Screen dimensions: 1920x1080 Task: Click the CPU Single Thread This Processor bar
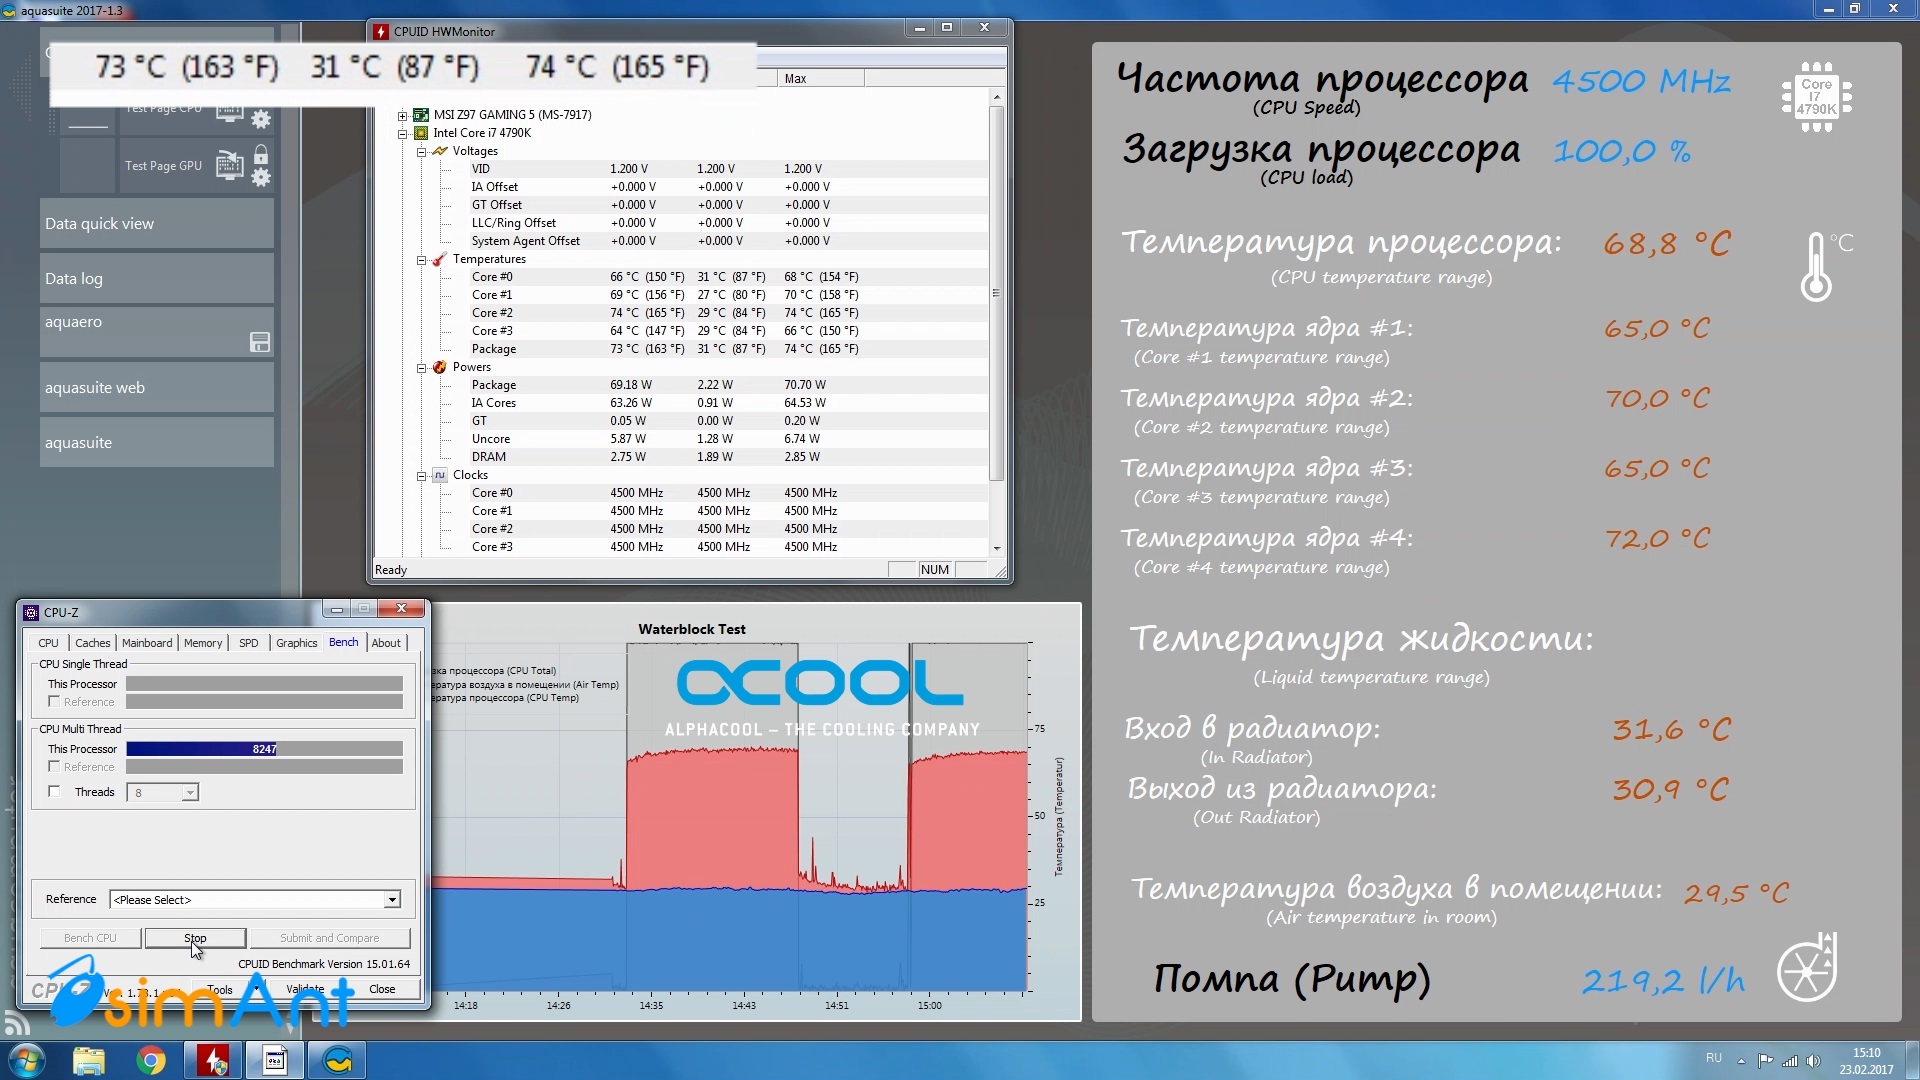tap(264, 684)
